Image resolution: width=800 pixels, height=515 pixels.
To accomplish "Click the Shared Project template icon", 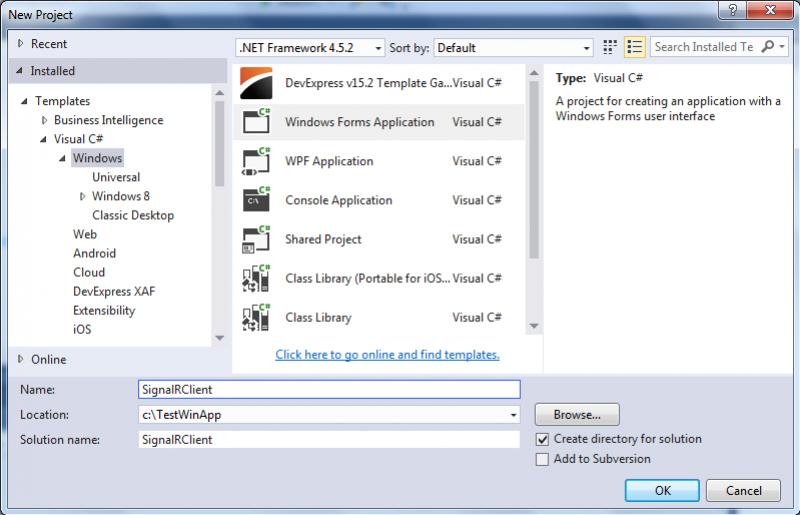I will tap(256, 239).
